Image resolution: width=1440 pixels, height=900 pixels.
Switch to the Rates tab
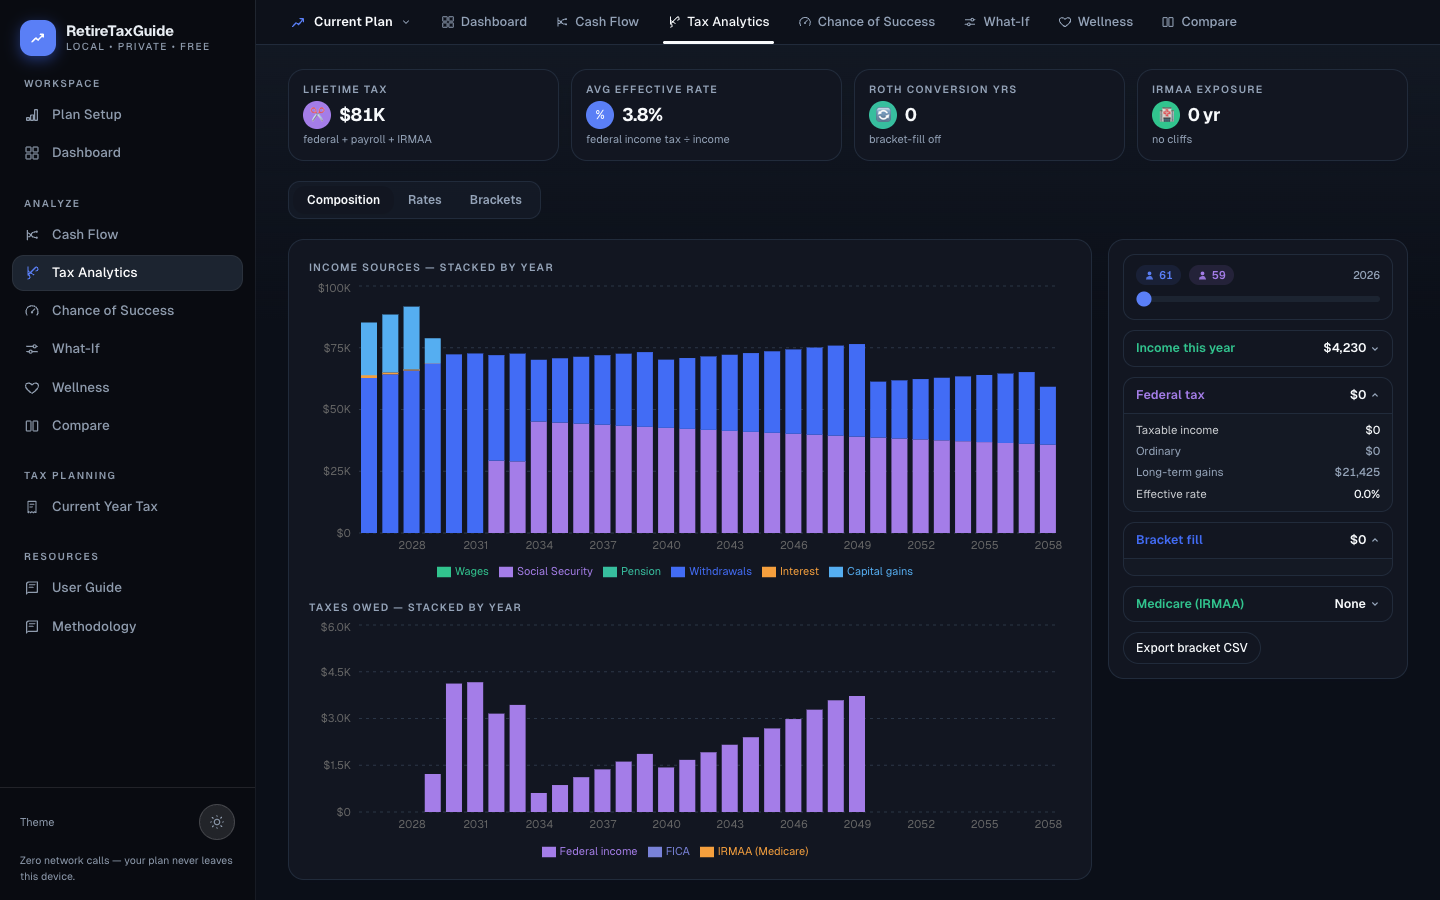[424, 200]
